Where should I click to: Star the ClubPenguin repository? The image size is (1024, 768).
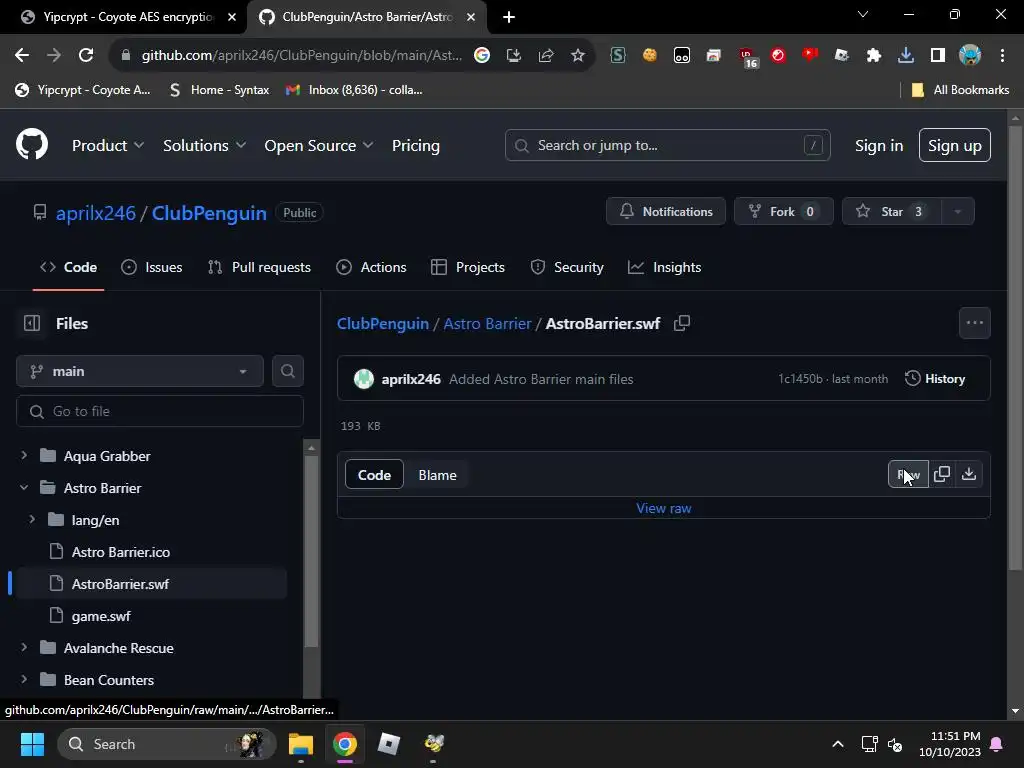tap(892, 212)
